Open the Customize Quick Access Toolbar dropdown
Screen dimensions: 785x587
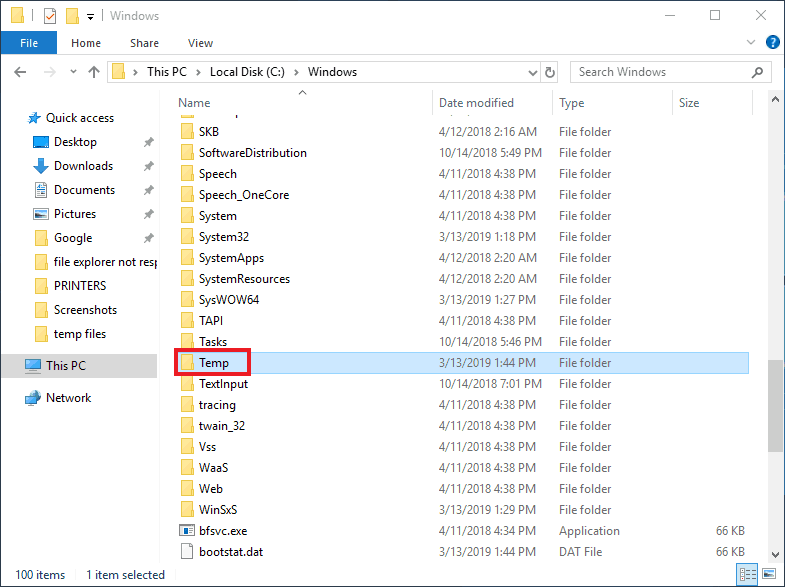click(91, 17)
